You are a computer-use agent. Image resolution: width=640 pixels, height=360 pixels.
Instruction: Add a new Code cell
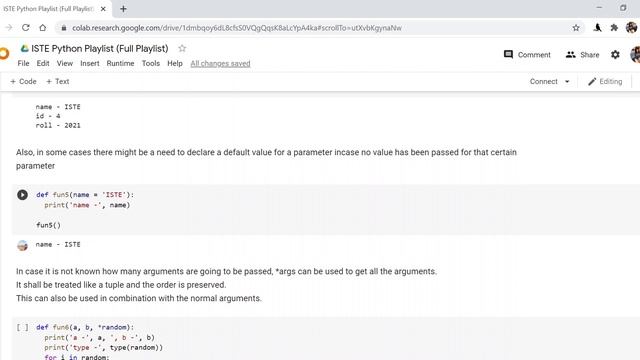23,82
